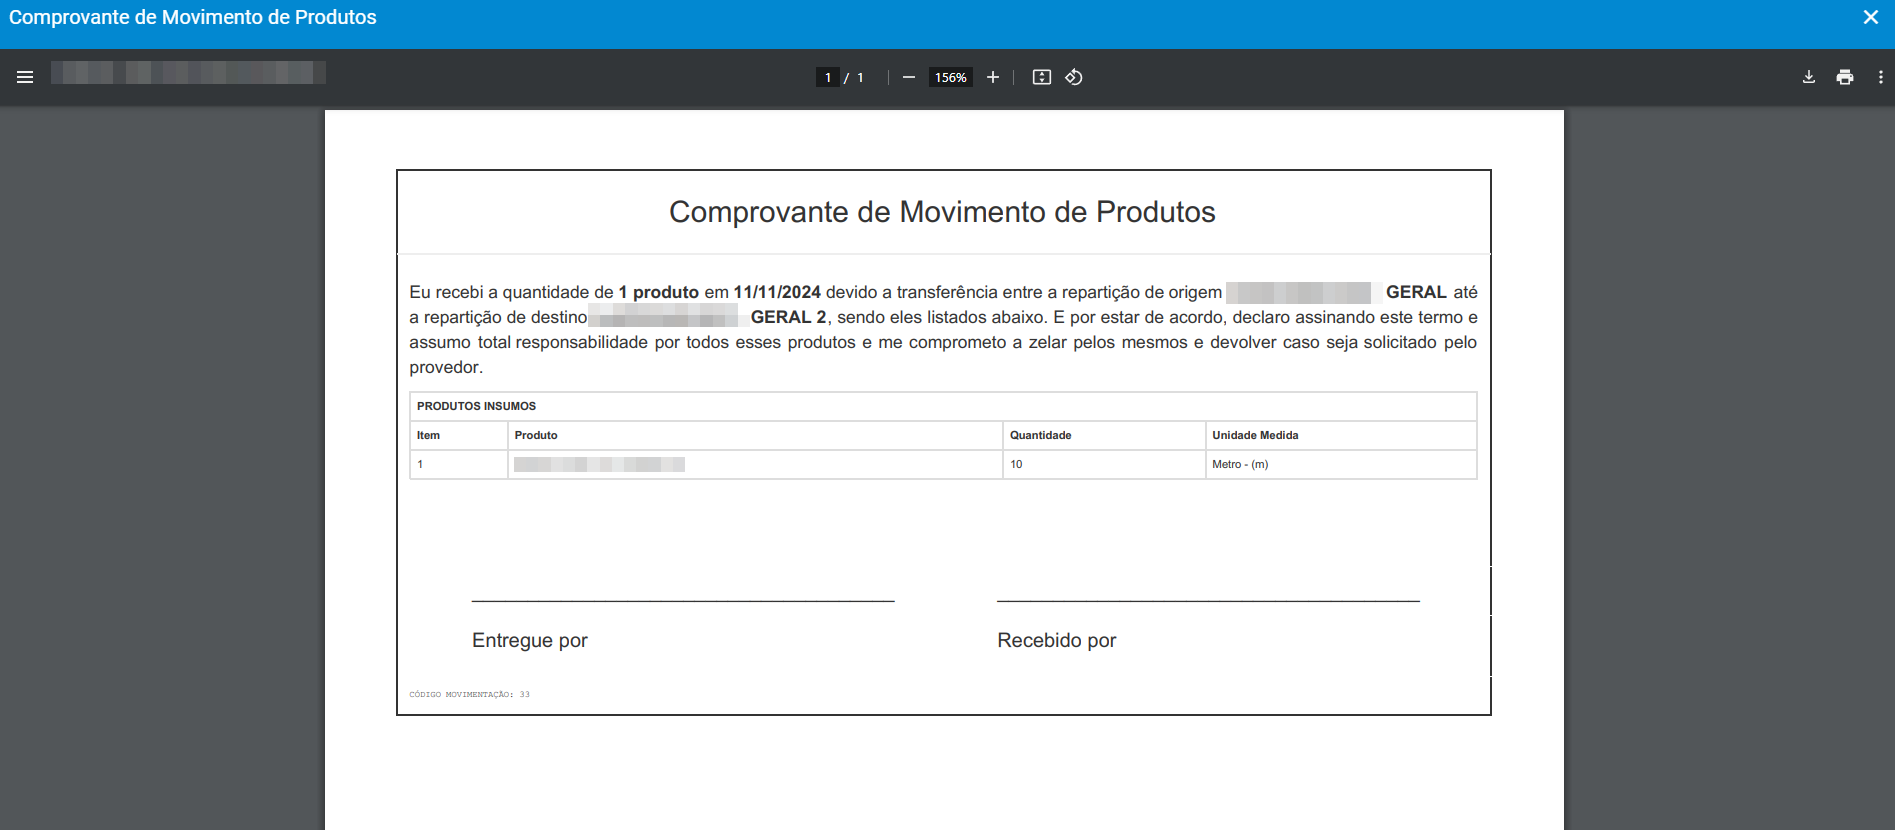Click the date 11/11/2024 in the text
This screenshot has height=830, width=1895.
[777, 292]
